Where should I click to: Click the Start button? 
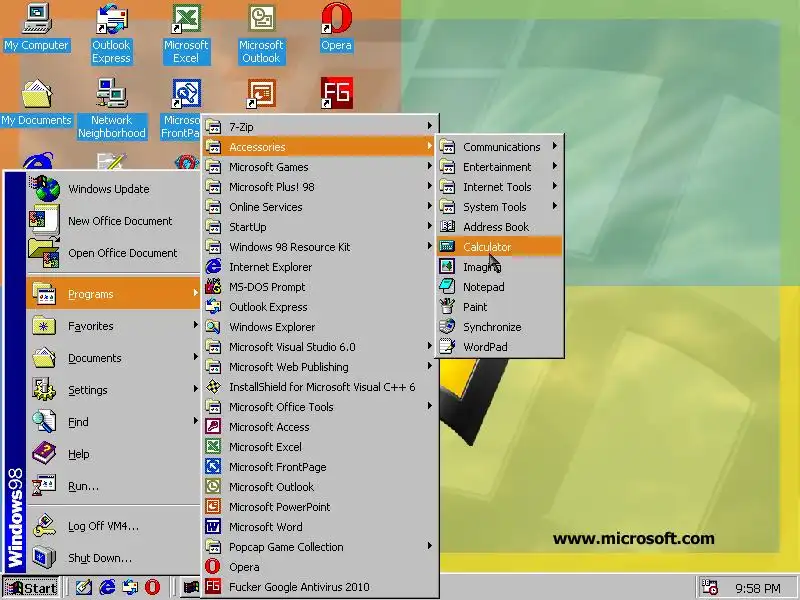click(x=31, y=588)
